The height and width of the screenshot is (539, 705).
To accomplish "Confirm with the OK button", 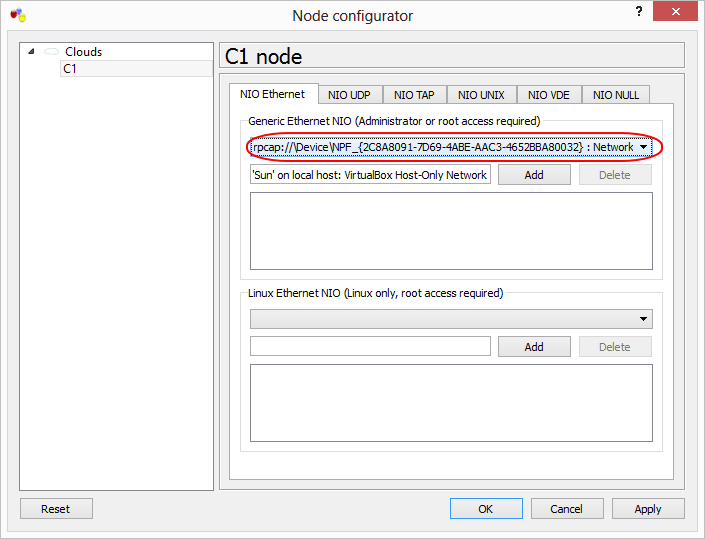I will click(486, 508).
